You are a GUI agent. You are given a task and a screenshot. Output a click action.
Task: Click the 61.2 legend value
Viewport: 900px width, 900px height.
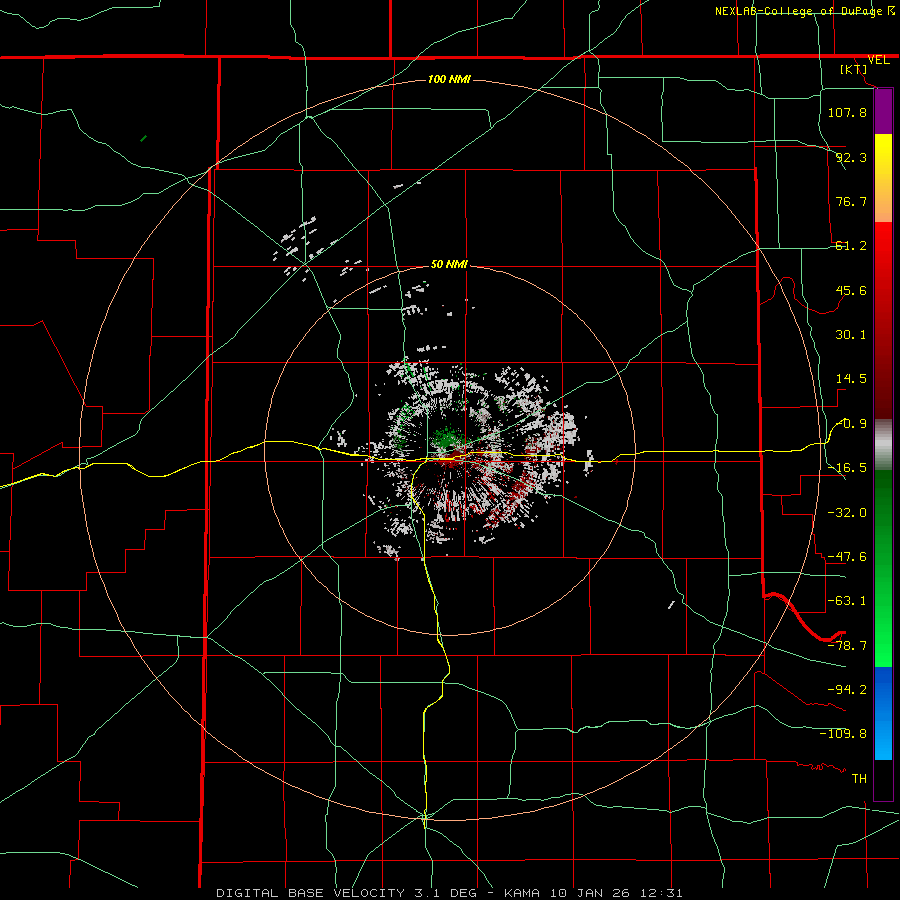coord(851,246)
